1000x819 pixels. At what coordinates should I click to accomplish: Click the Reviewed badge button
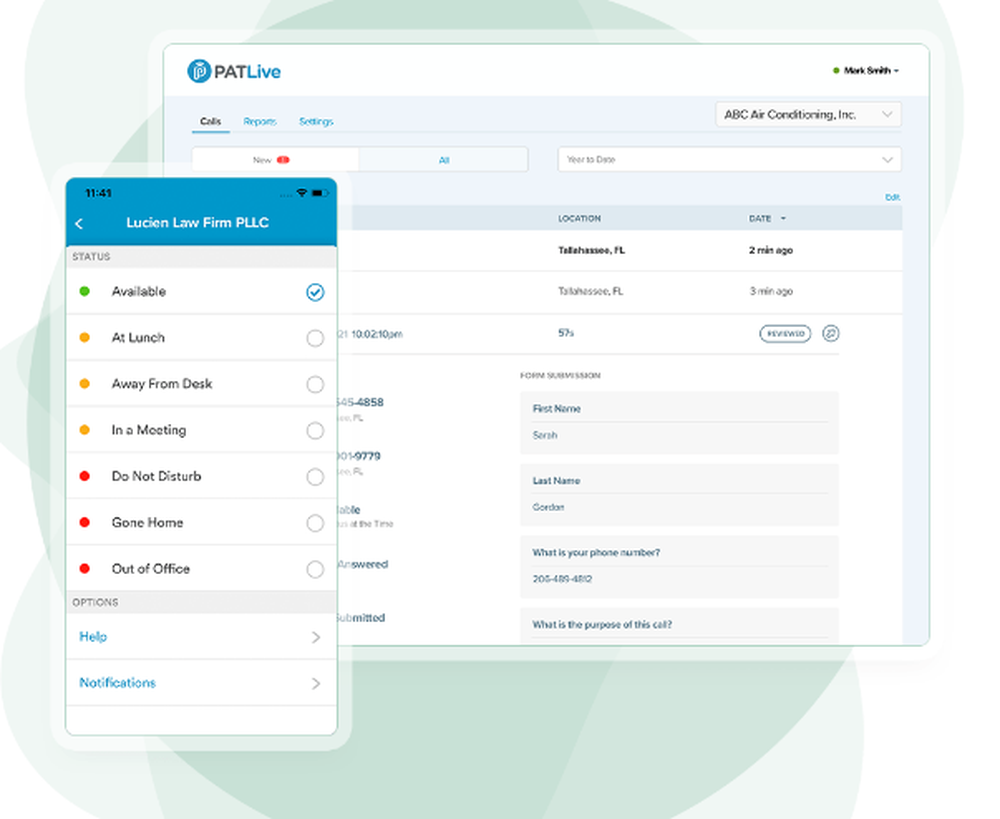[x=785, y=334]
